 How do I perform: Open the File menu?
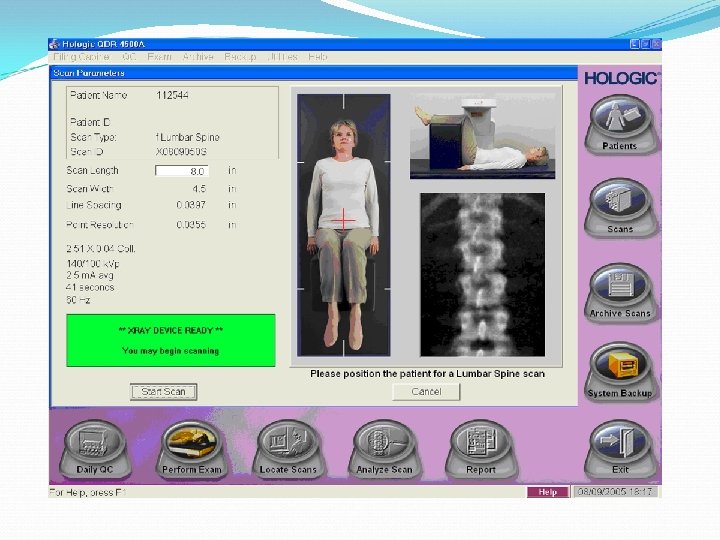point(81,57)
